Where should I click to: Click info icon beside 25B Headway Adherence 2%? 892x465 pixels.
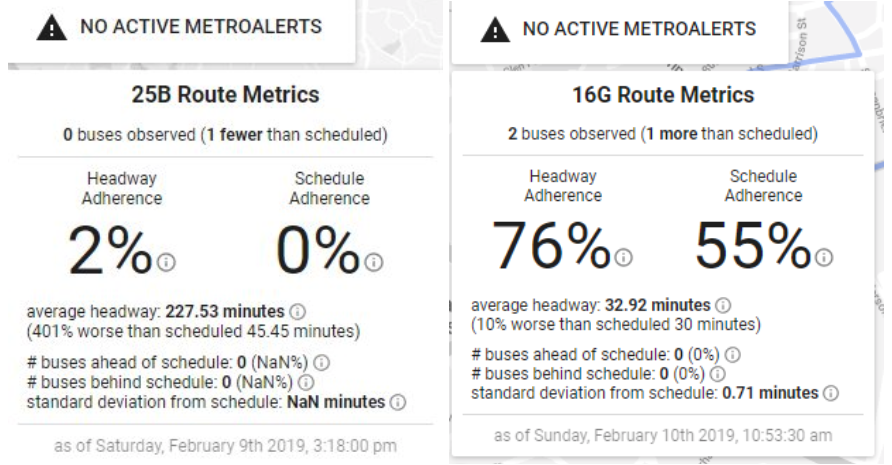pyautogui.click(x=166, y=262)
